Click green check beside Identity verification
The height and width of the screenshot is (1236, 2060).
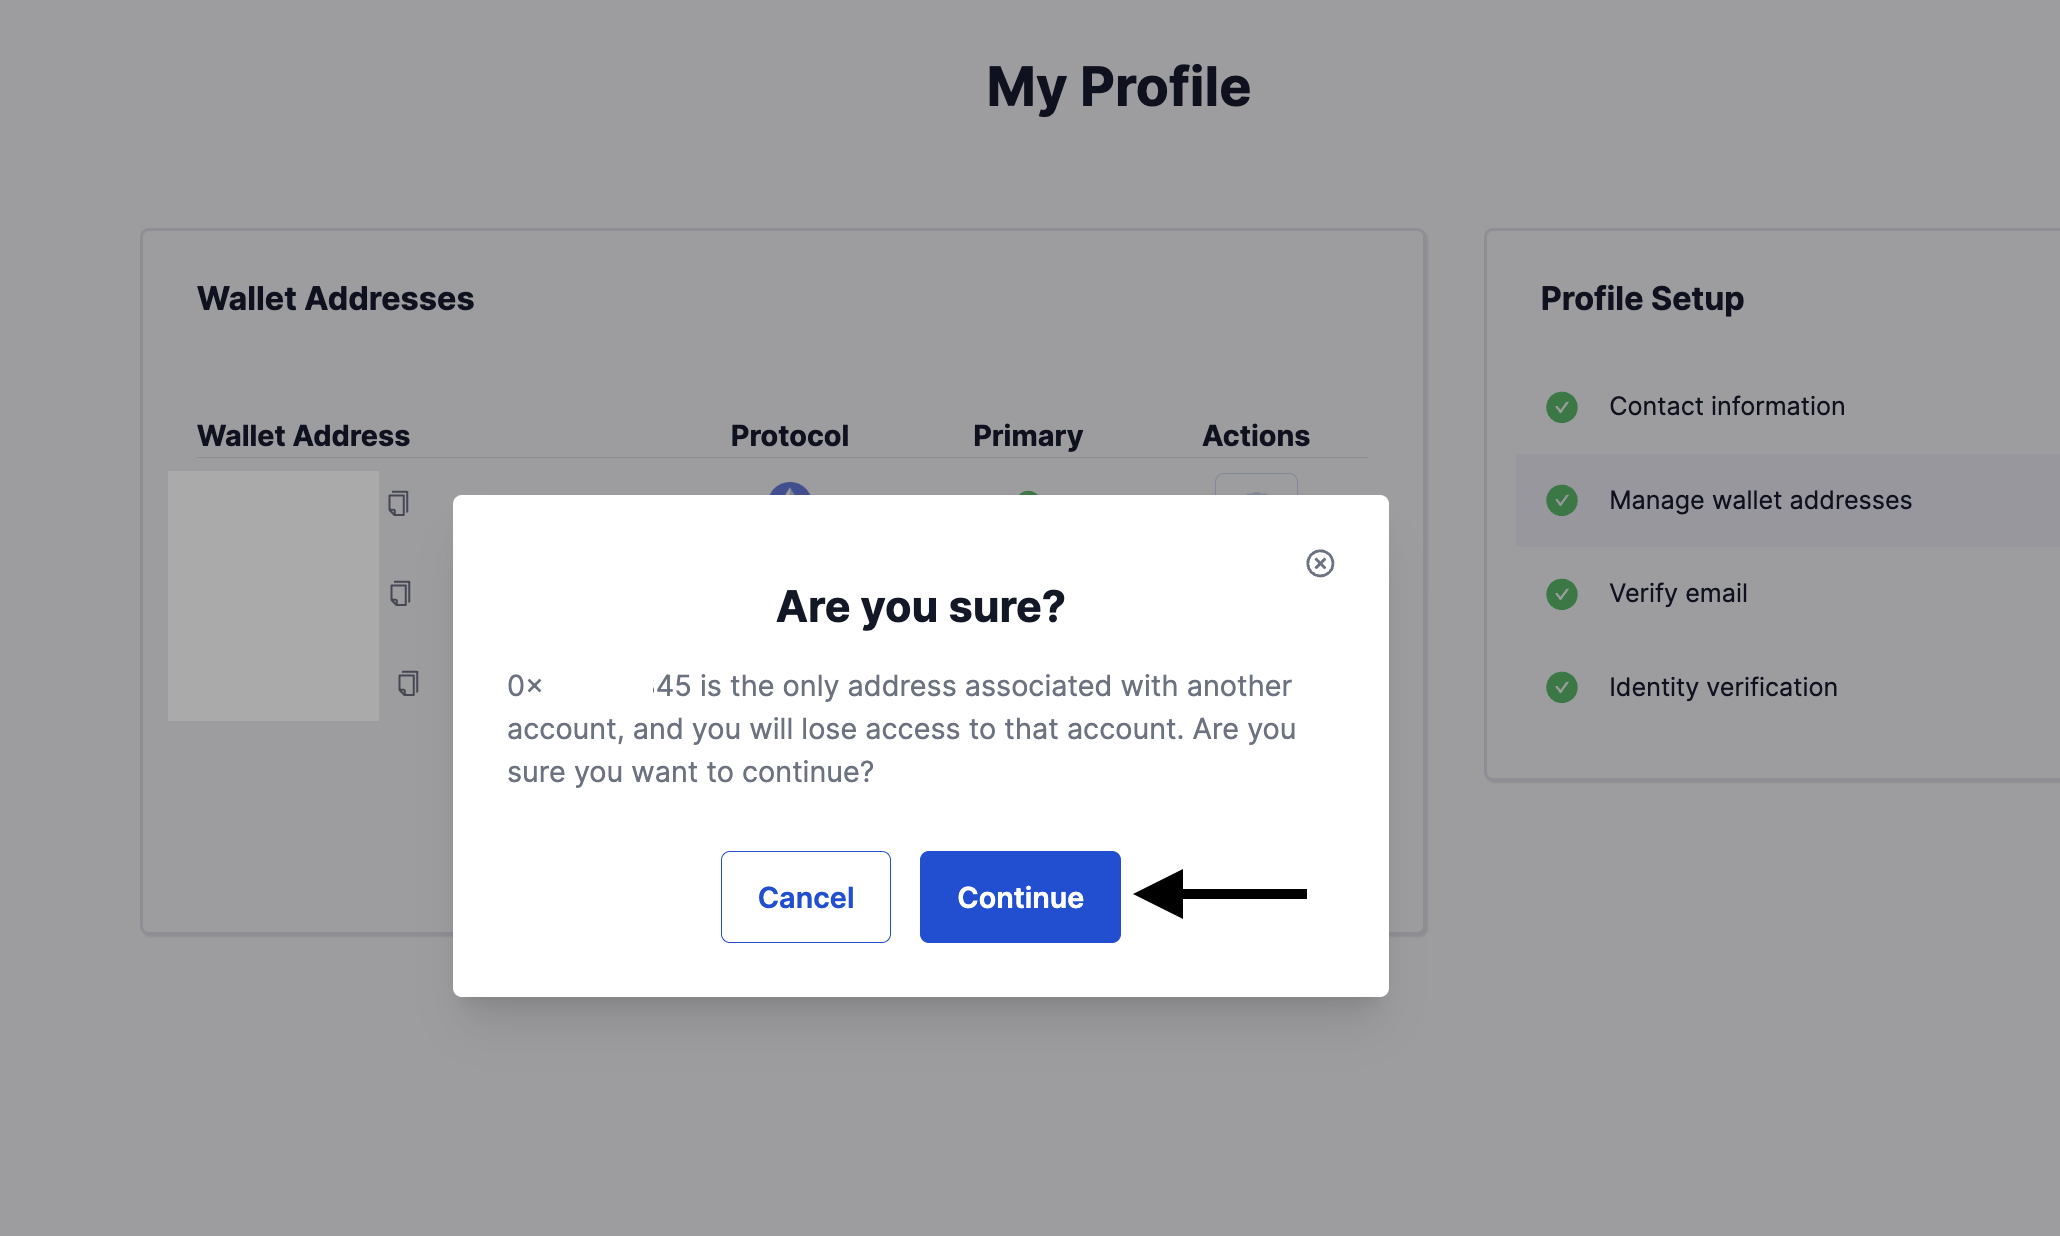pyautogui.click(x=1561, y=687)
